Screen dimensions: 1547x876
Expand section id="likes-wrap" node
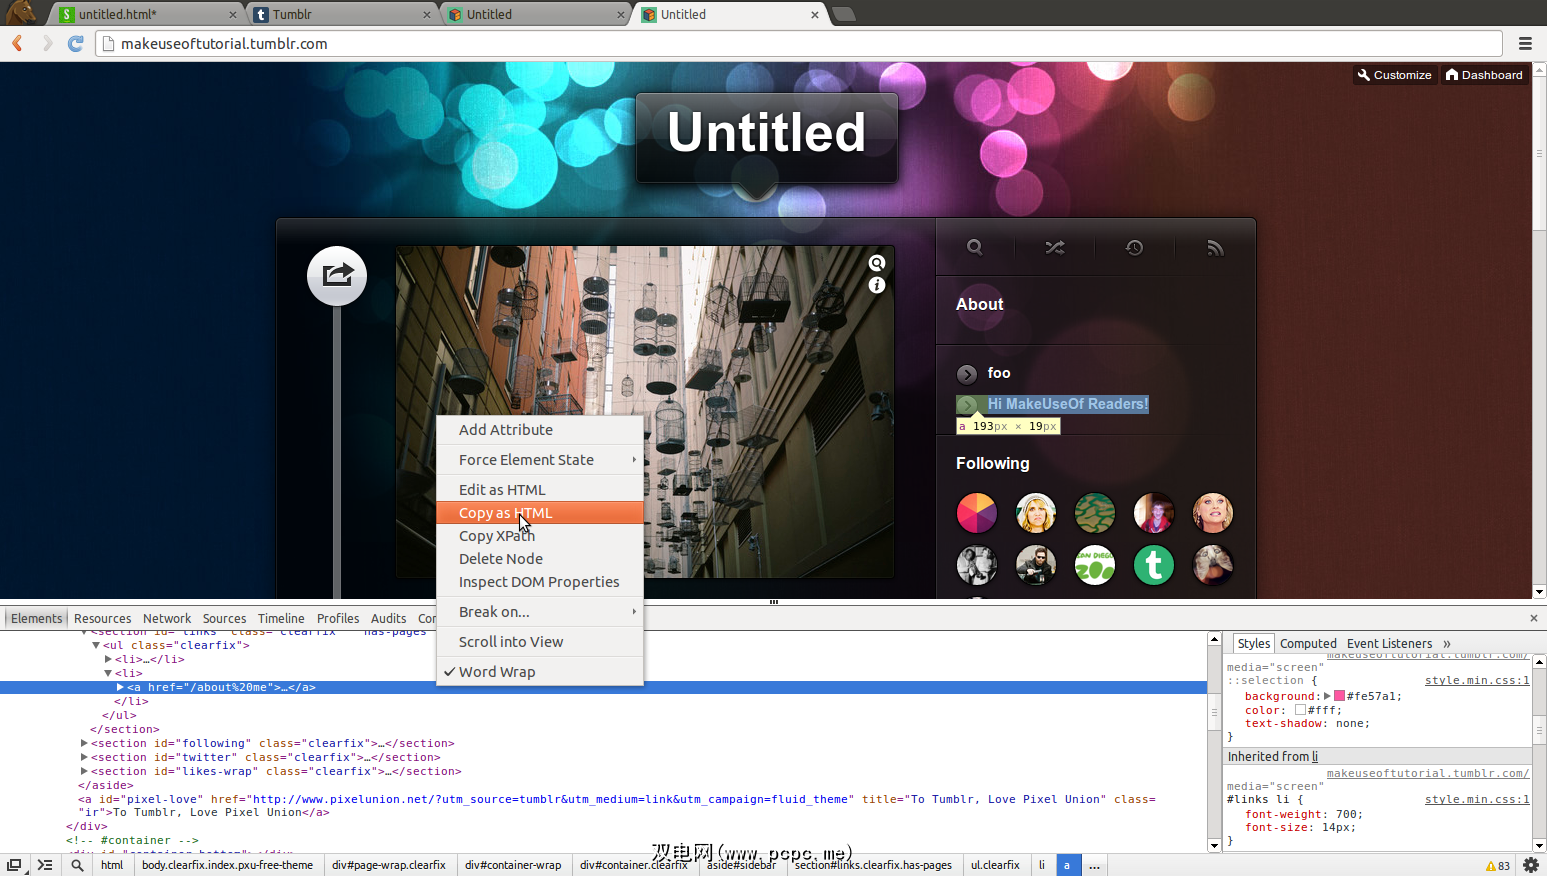tap(84, 772)
